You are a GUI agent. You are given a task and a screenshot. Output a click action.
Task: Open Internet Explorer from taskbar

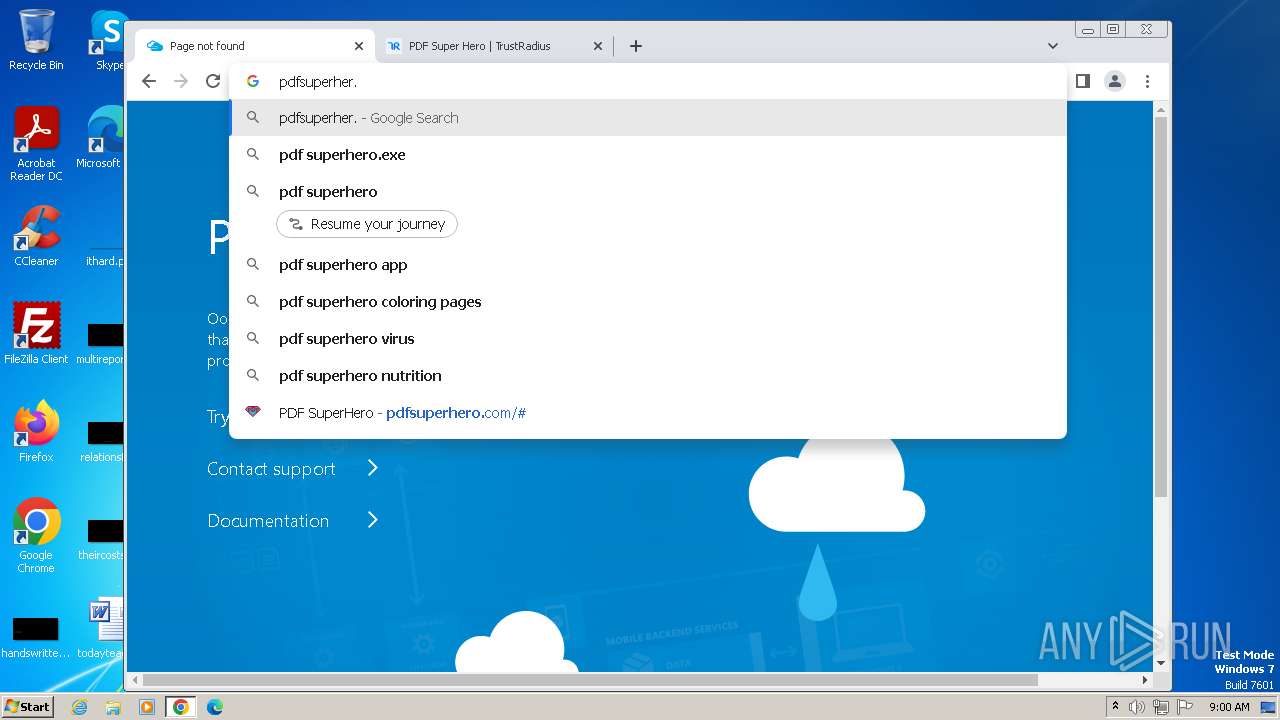80,707
